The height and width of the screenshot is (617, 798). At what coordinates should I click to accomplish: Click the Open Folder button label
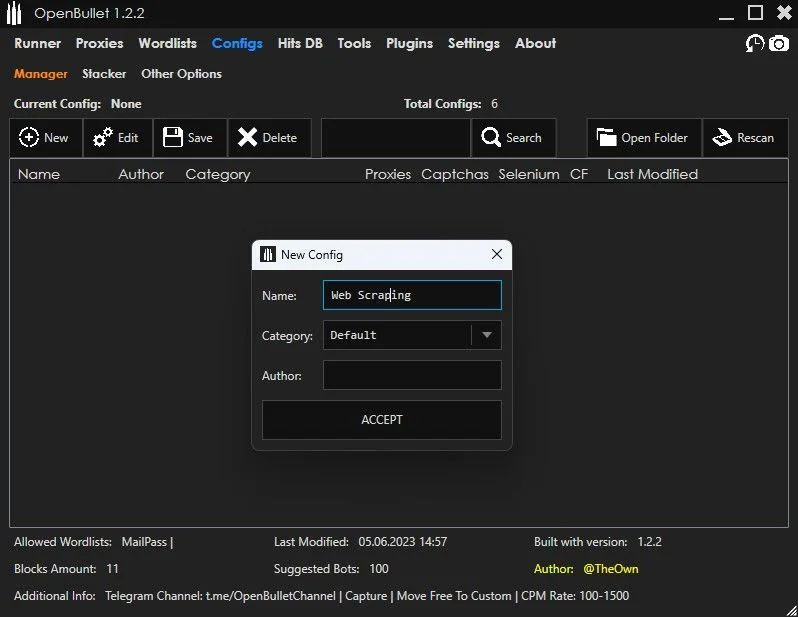654,138
